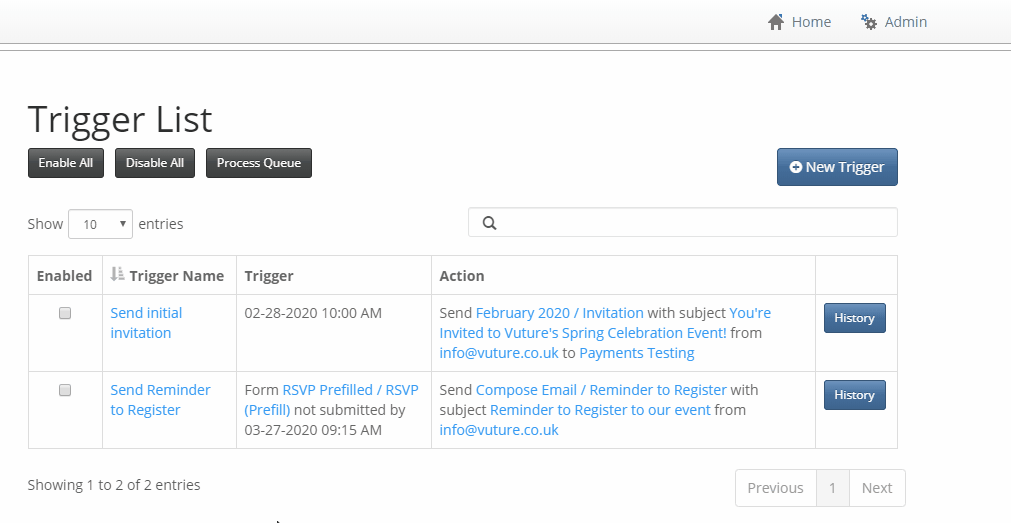
Task: Open the Home menu item
Action: 800,22
